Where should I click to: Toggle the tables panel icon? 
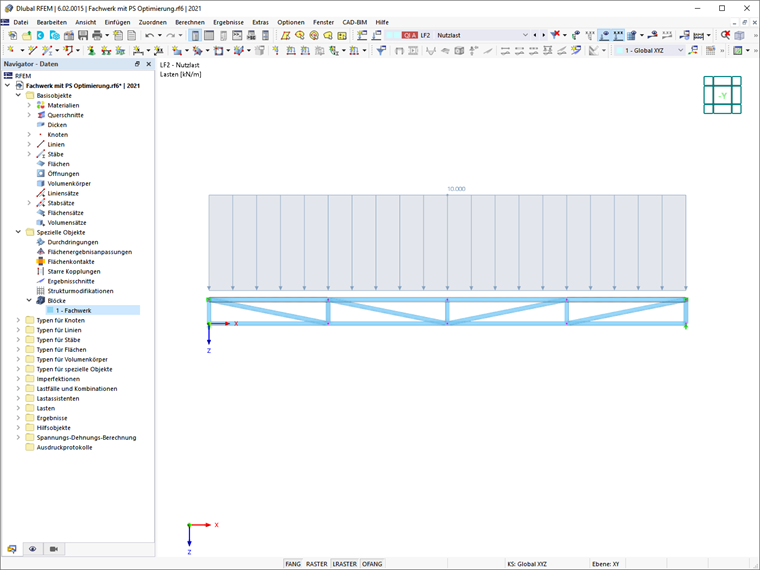tap(209, 35)
